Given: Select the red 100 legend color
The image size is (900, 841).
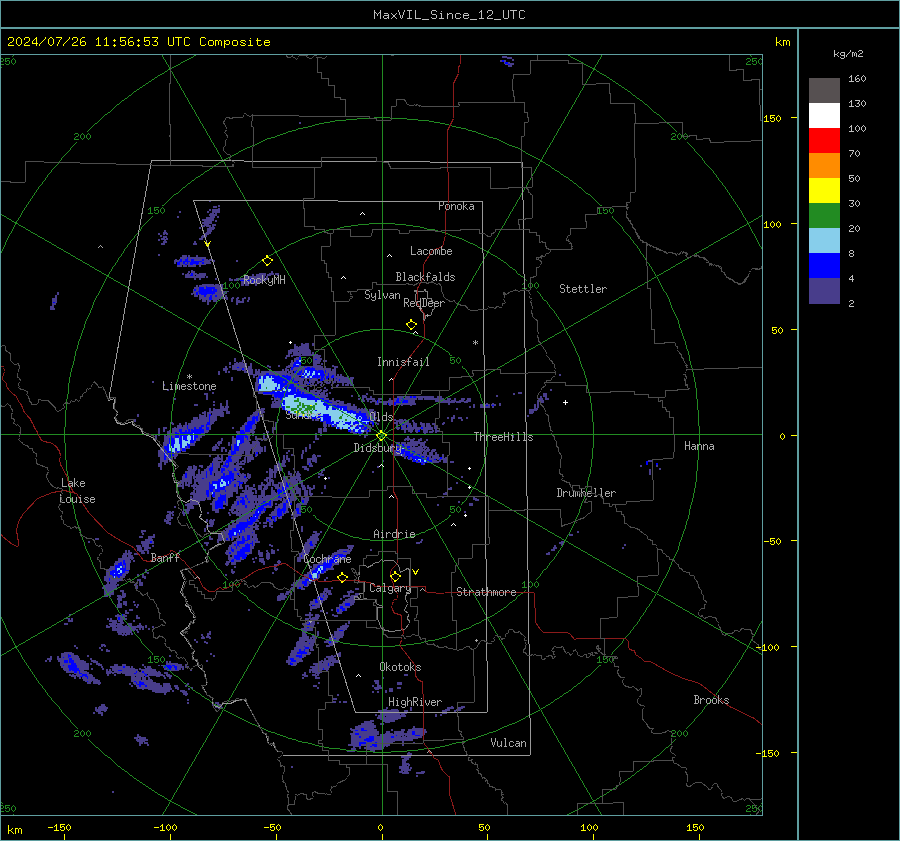Looking at the screenshot, I should coord(824,141).
